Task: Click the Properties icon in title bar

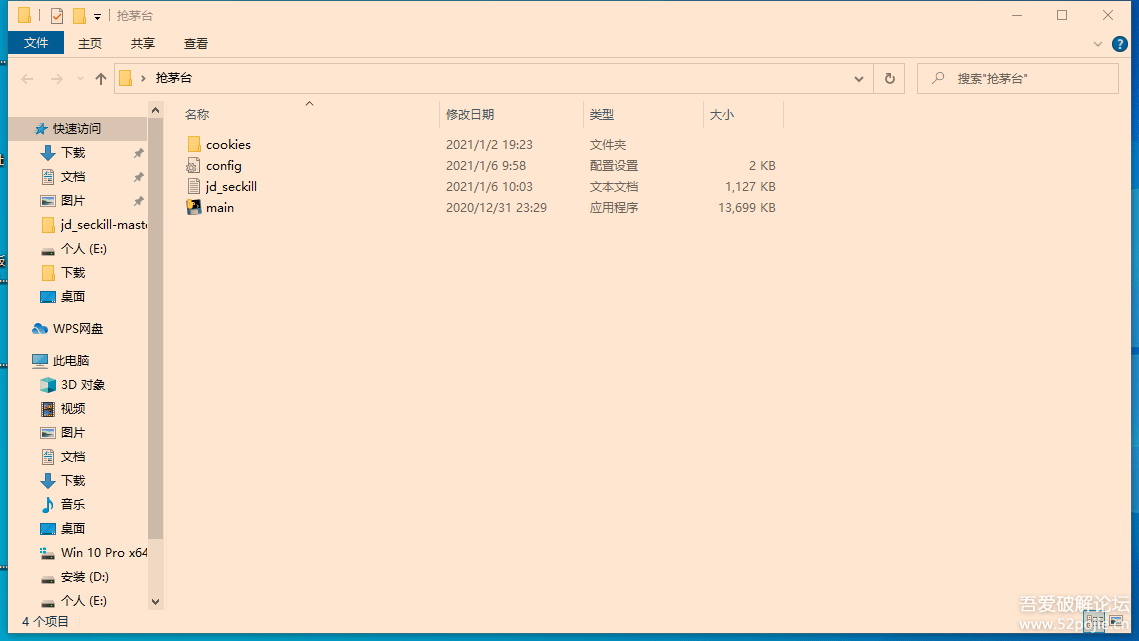Action: (57, 16)
